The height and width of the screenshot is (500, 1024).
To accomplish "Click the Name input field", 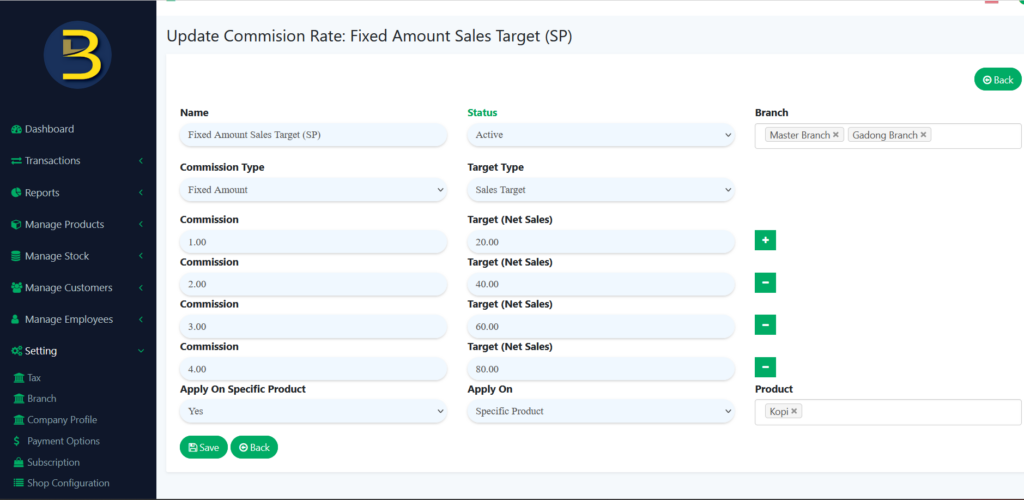I will [x=313, y=135].
